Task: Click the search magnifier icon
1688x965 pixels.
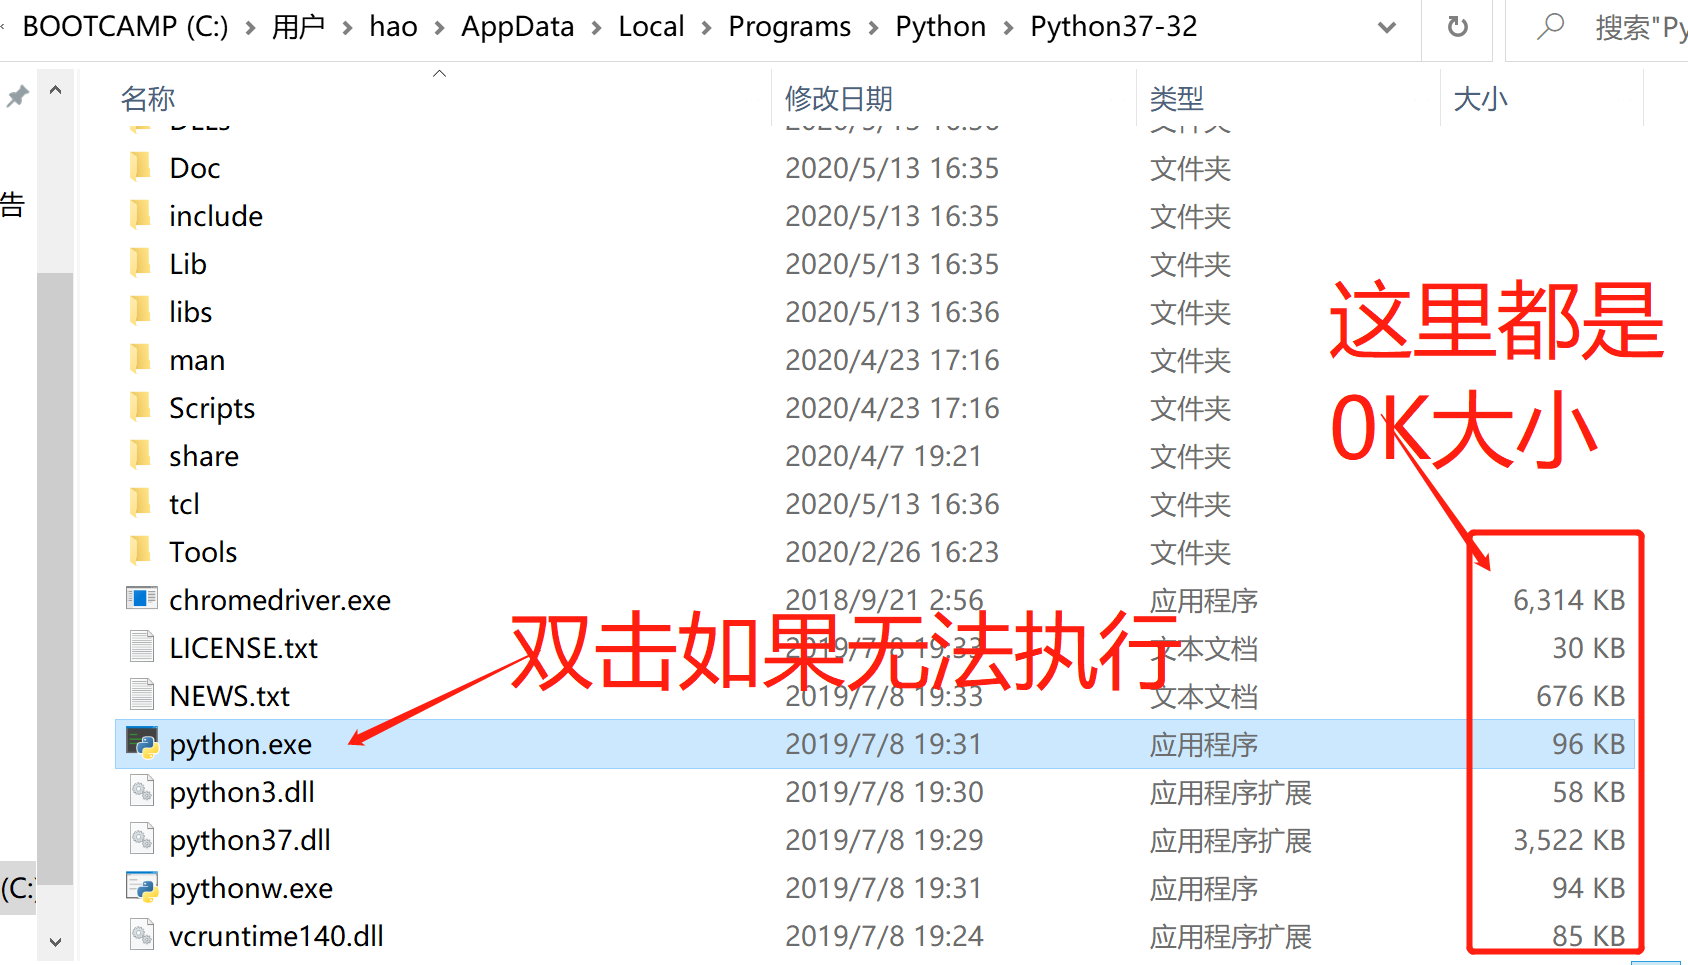Action: 1549,27
